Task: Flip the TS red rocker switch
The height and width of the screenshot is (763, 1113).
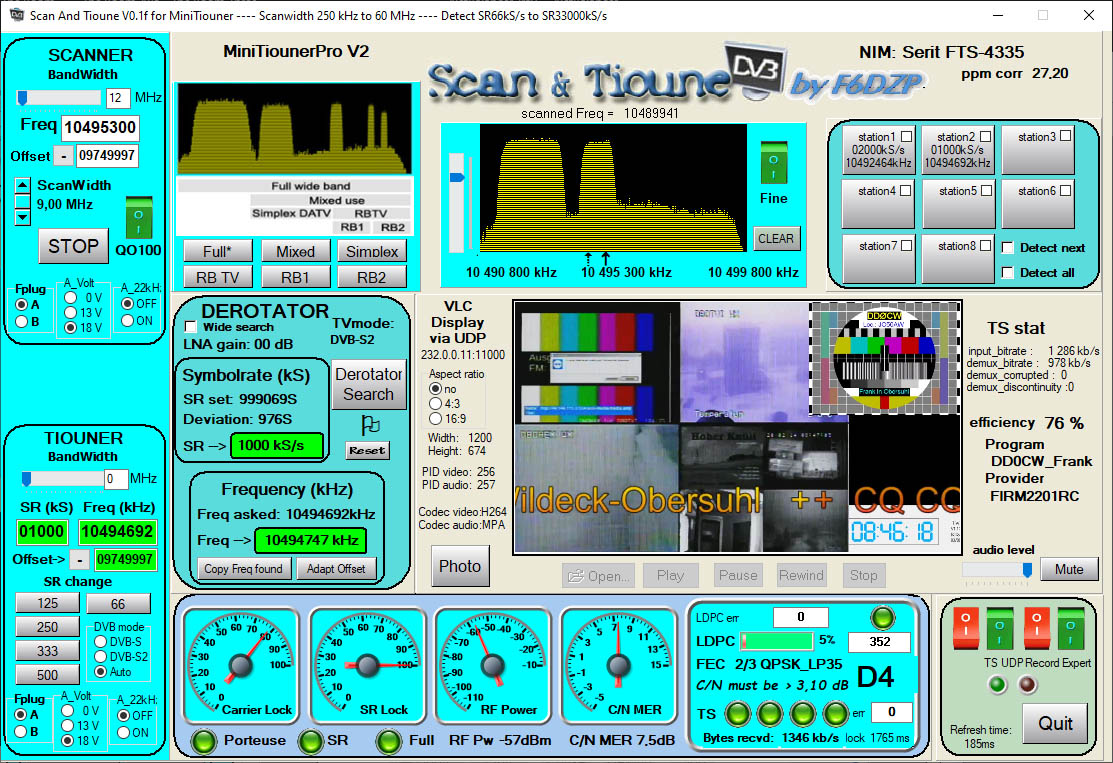Action: pos(965,629)
